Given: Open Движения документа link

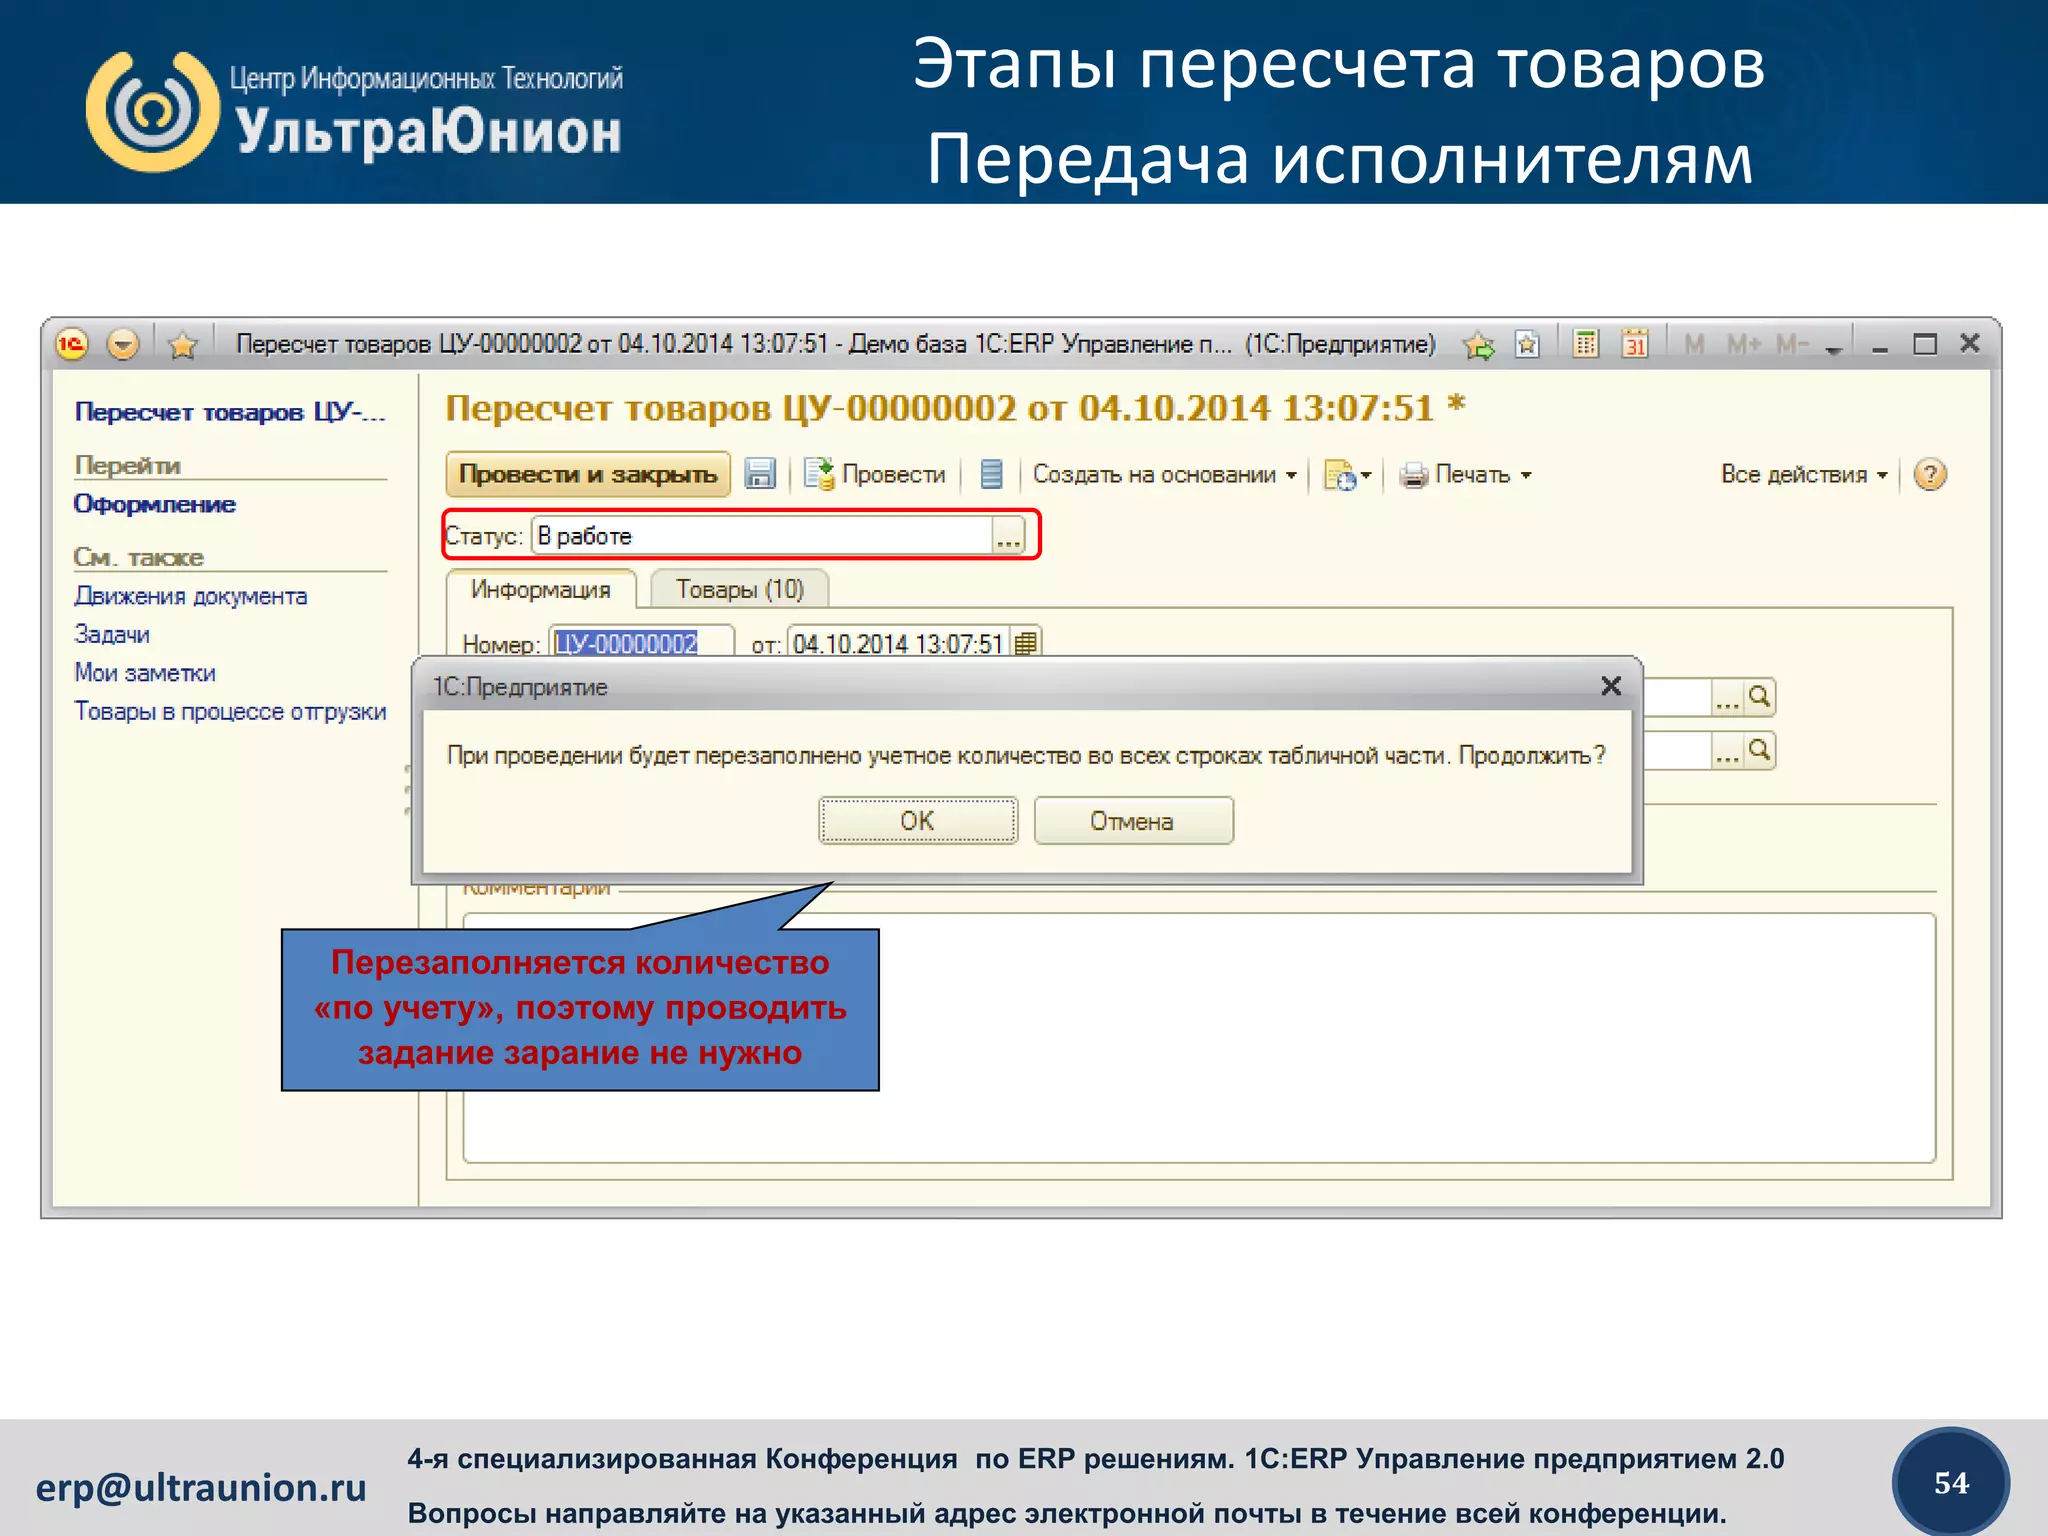Looking at the screenshot, I should (x=191, y=596).
